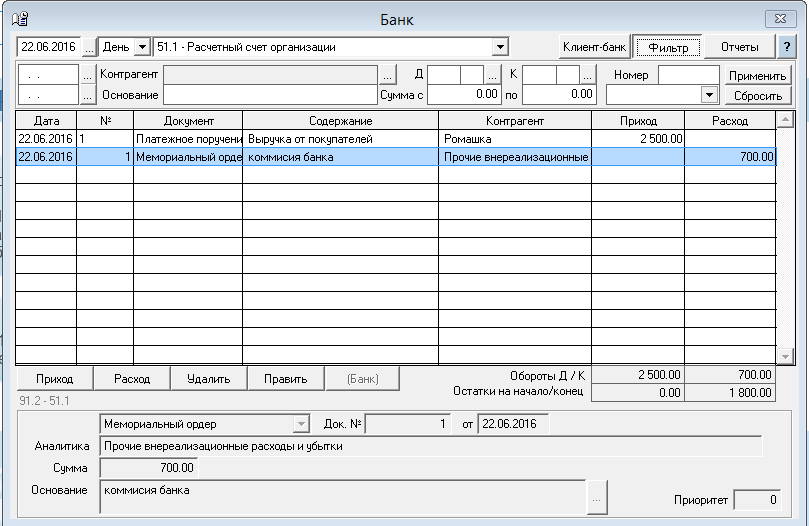Click the Номер filter field
The image size is (809, 526).
click(689, 75)
